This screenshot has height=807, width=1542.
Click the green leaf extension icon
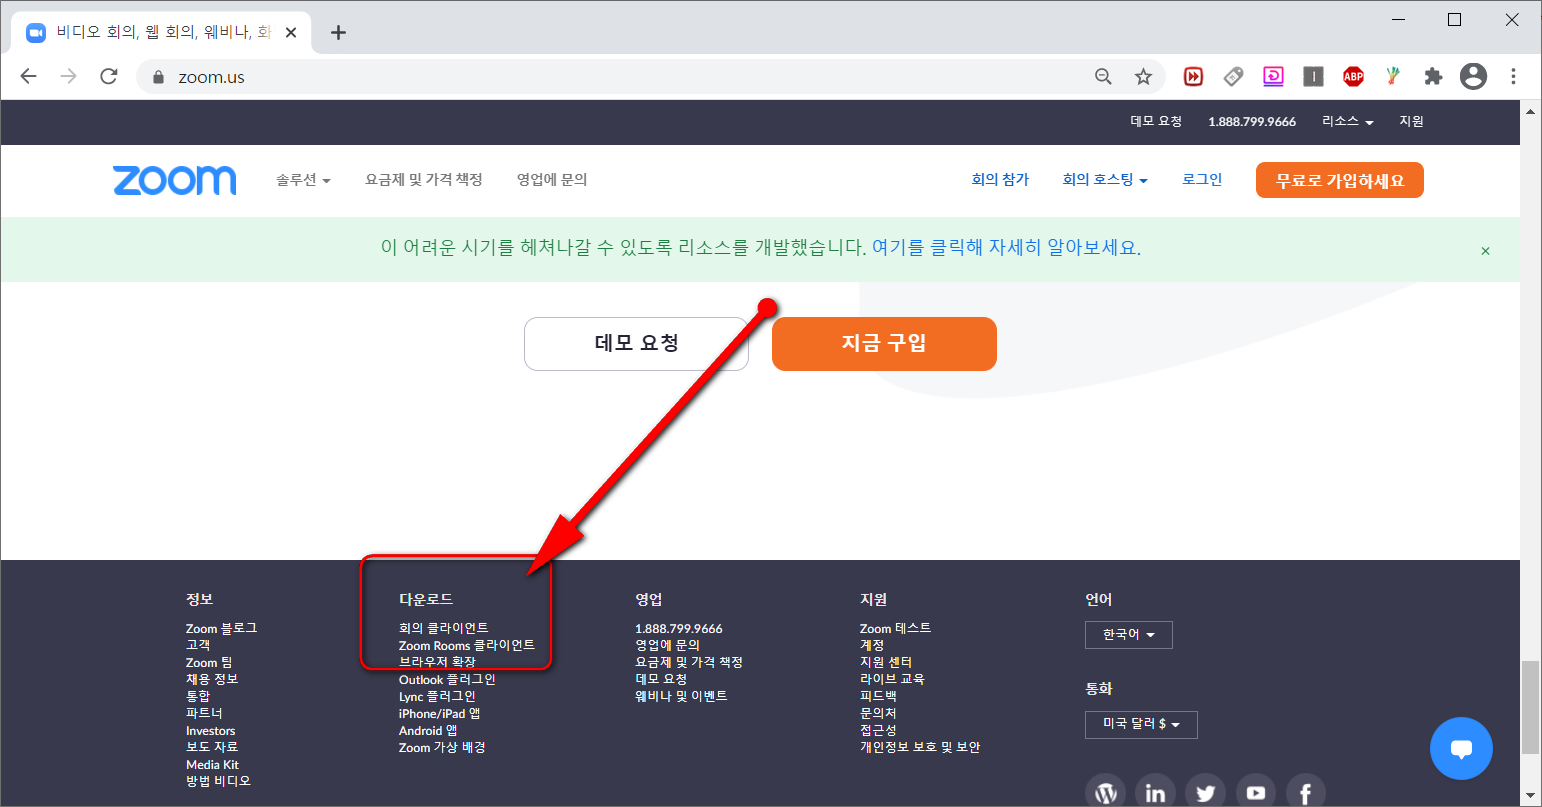click(1393, 76)
